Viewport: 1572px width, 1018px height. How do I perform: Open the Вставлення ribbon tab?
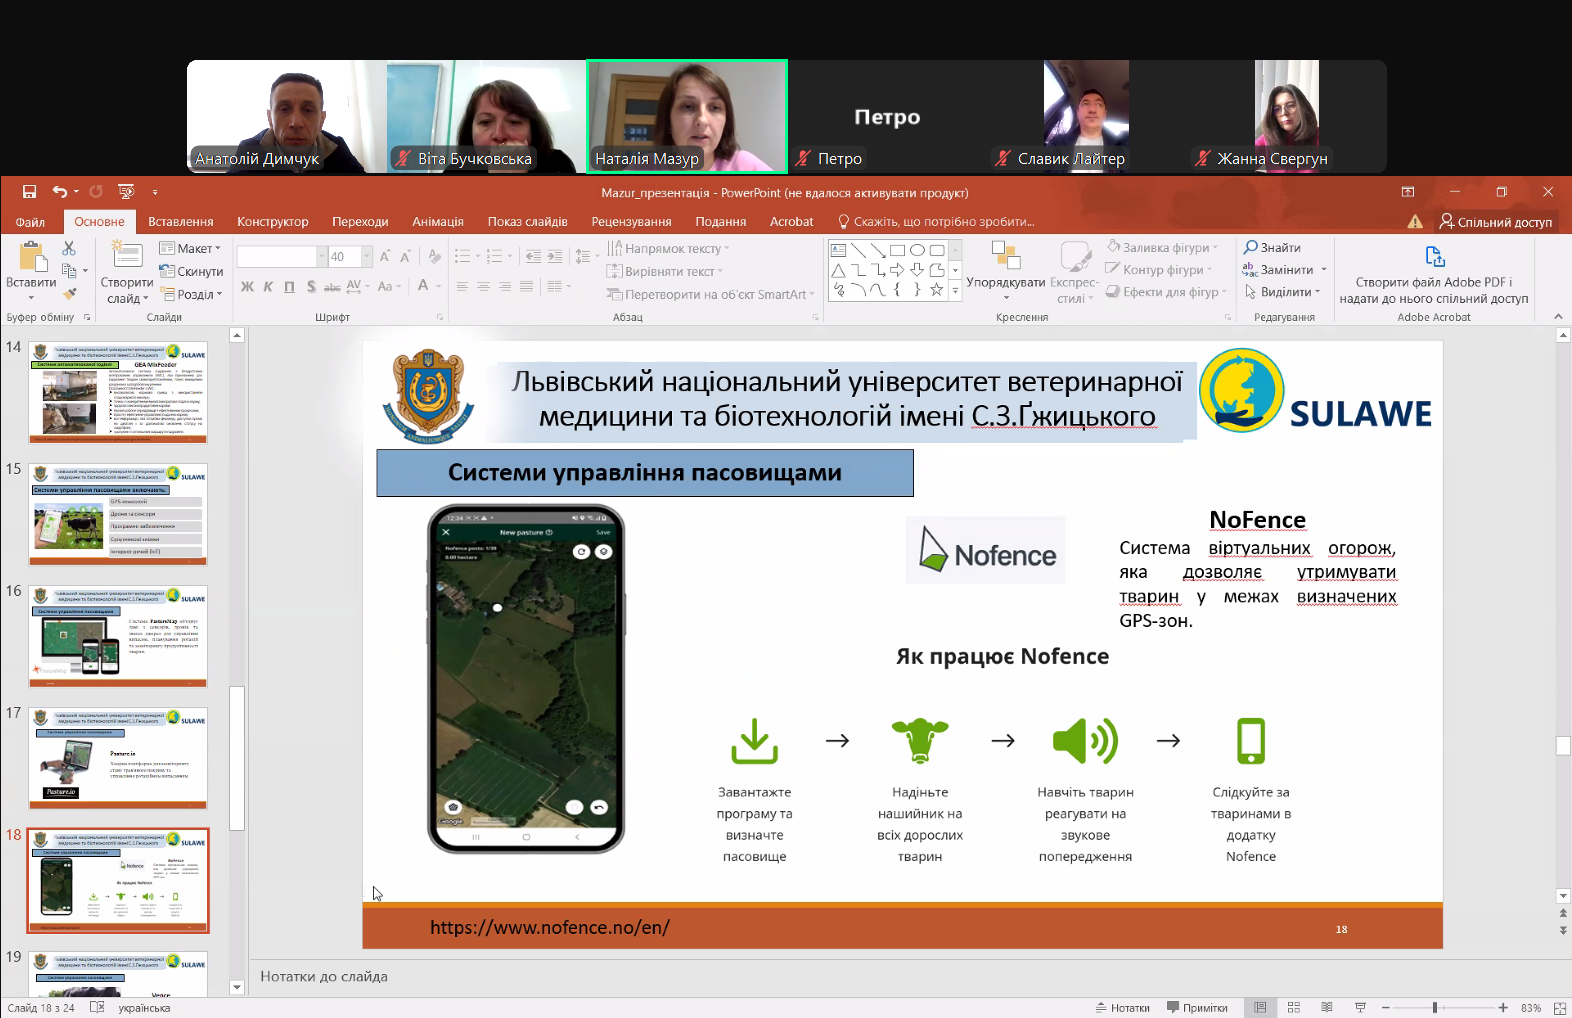coord(180,222)
